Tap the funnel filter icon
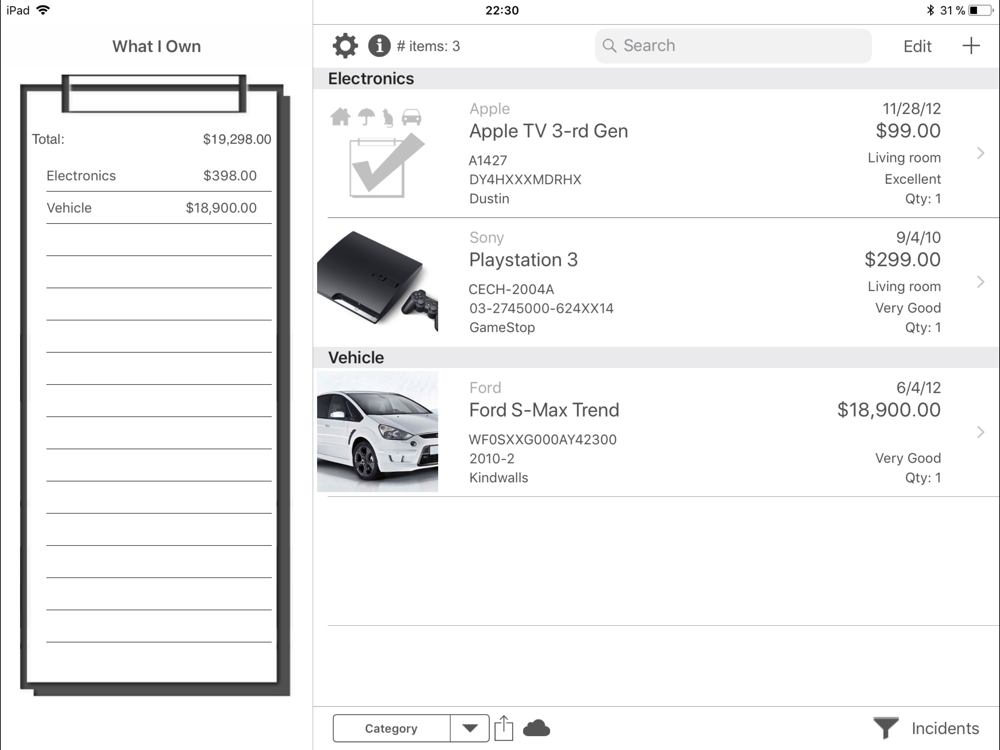 click(885, 728)
